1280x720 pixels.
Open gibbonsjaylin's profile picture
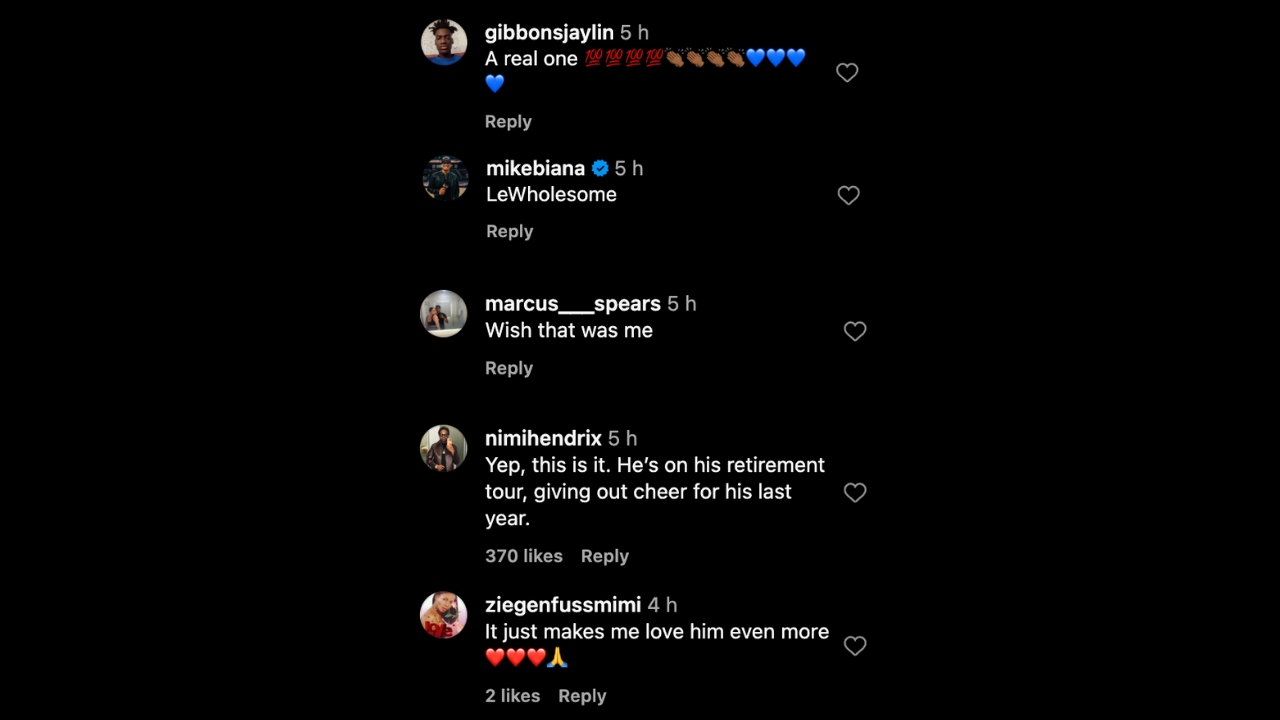click(443, 42)
